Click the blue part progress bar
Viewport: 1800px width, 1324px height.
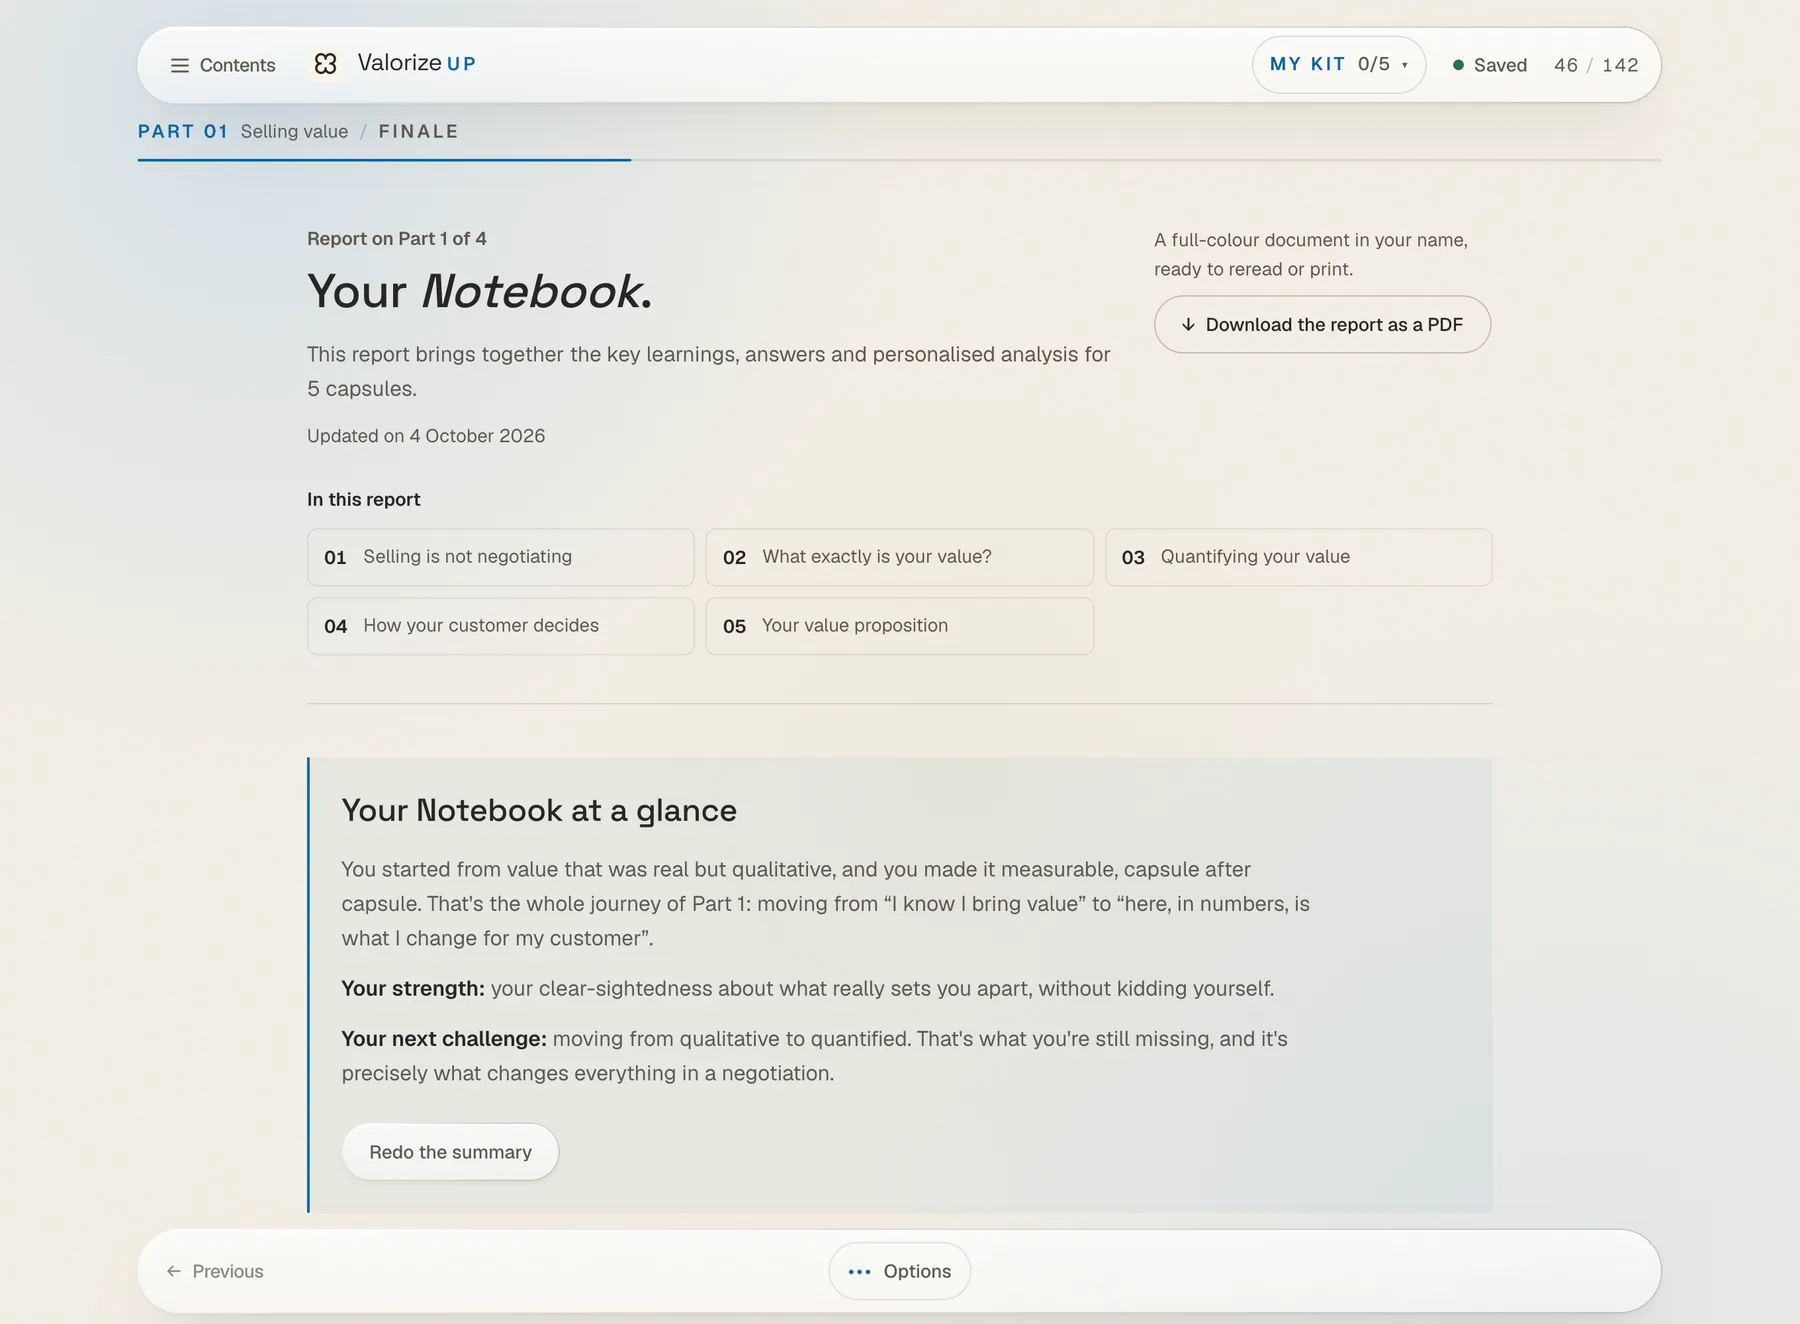click(x=384, y=160)
